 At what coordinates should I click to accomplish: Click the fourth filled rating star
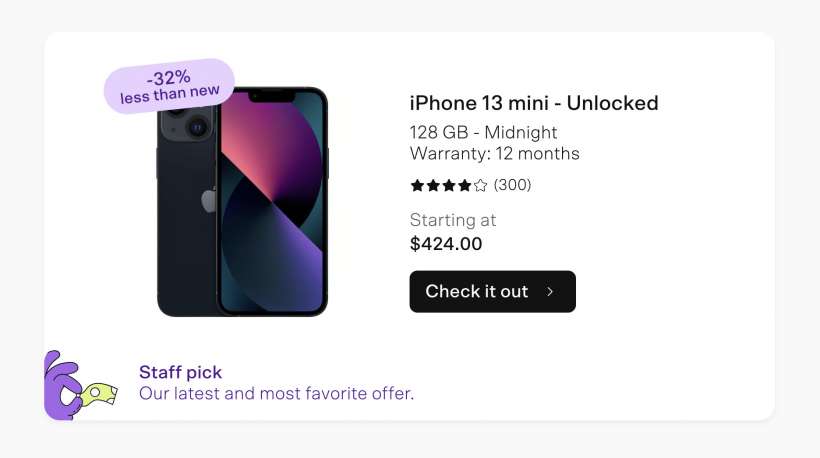[464, 185]
